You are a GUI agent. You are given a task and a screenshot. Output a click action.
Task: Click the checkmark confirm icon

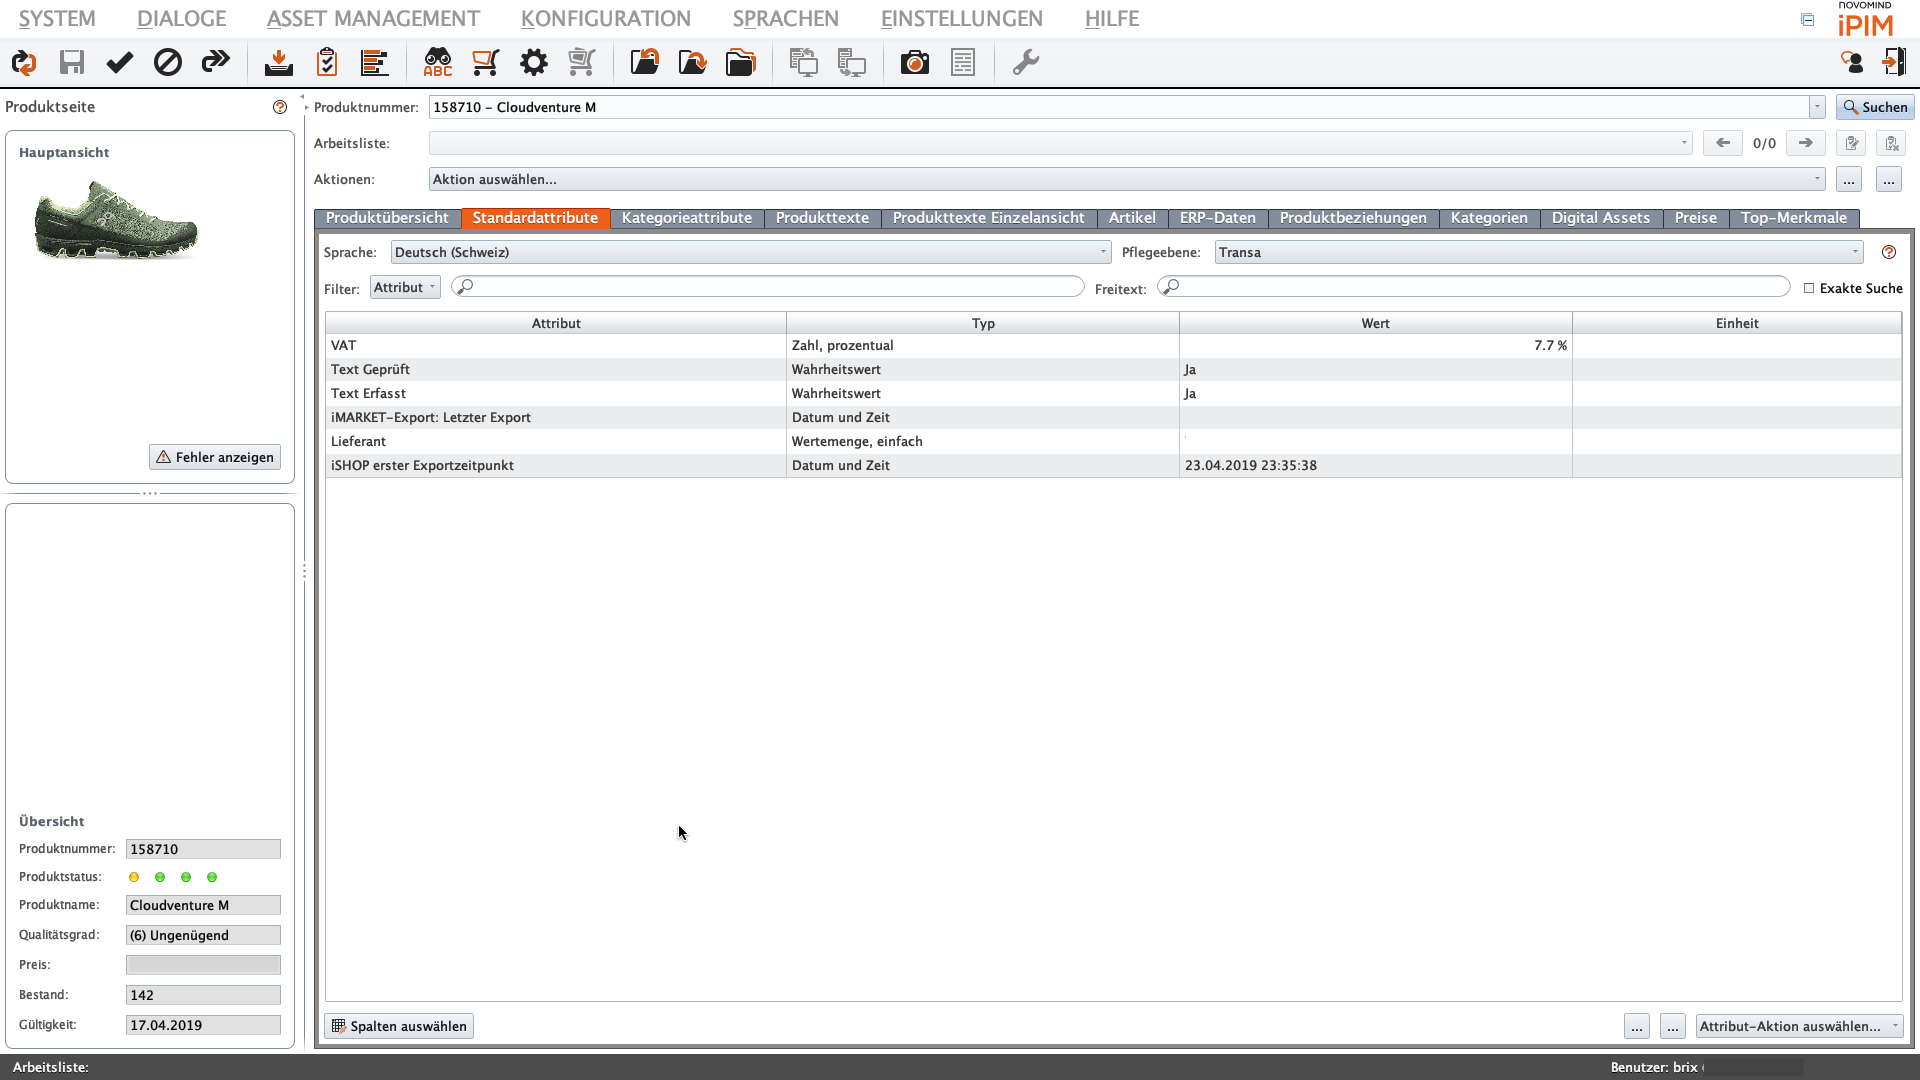(120, 63)
